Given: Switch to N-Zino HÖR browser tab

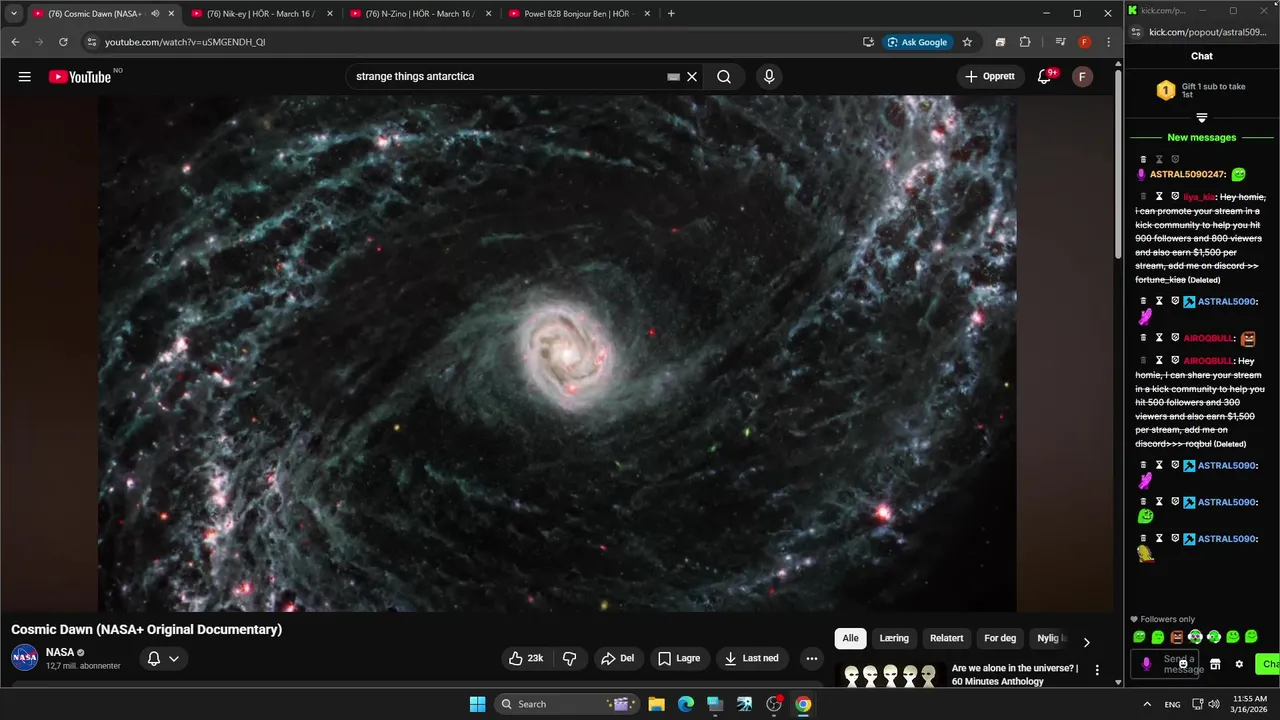Looking at the screenshot, I should coord(420,14).
